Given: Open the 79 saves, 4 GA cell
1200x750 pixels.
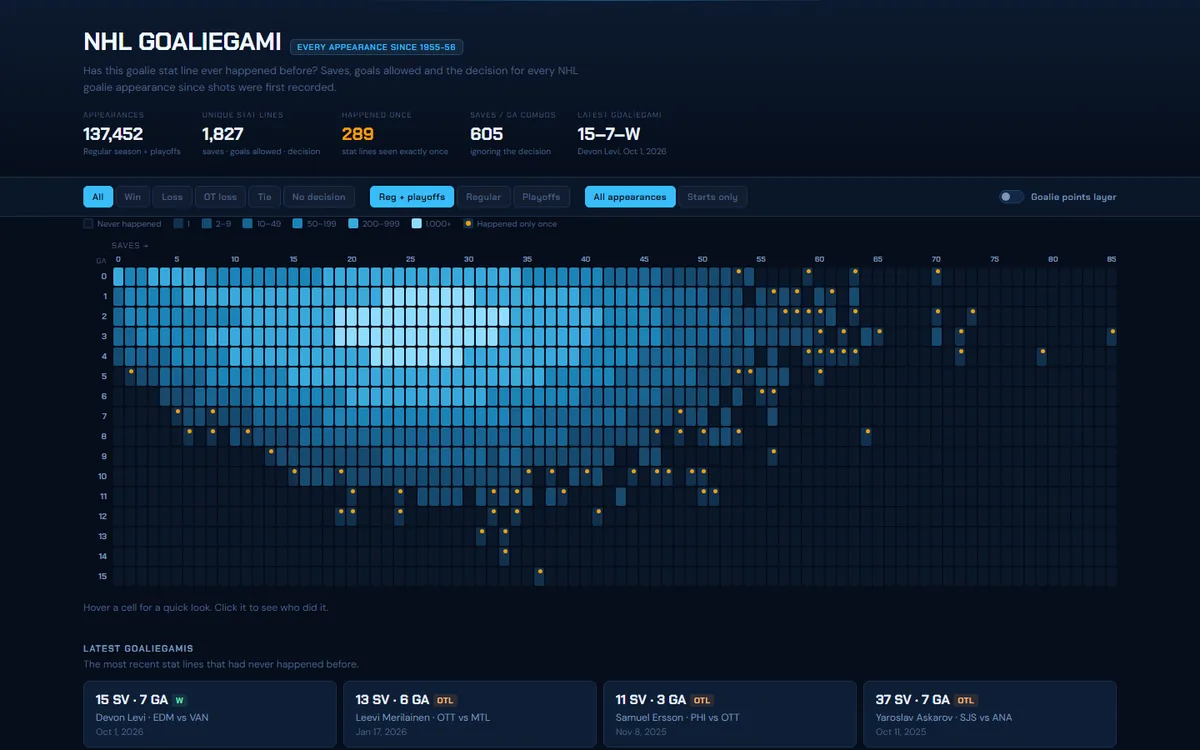Looking at the screenshot, I should click(x=1041, y=356).
